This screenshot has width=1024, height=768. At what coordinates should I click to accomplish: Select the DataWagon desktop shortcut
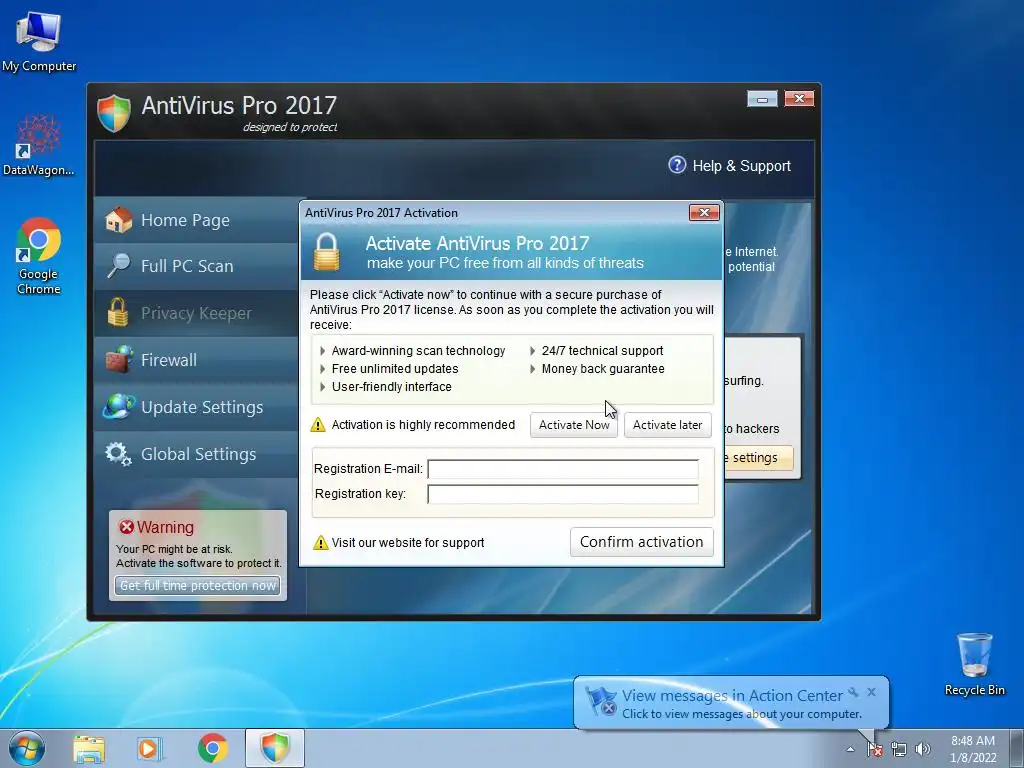pos(39,146)
